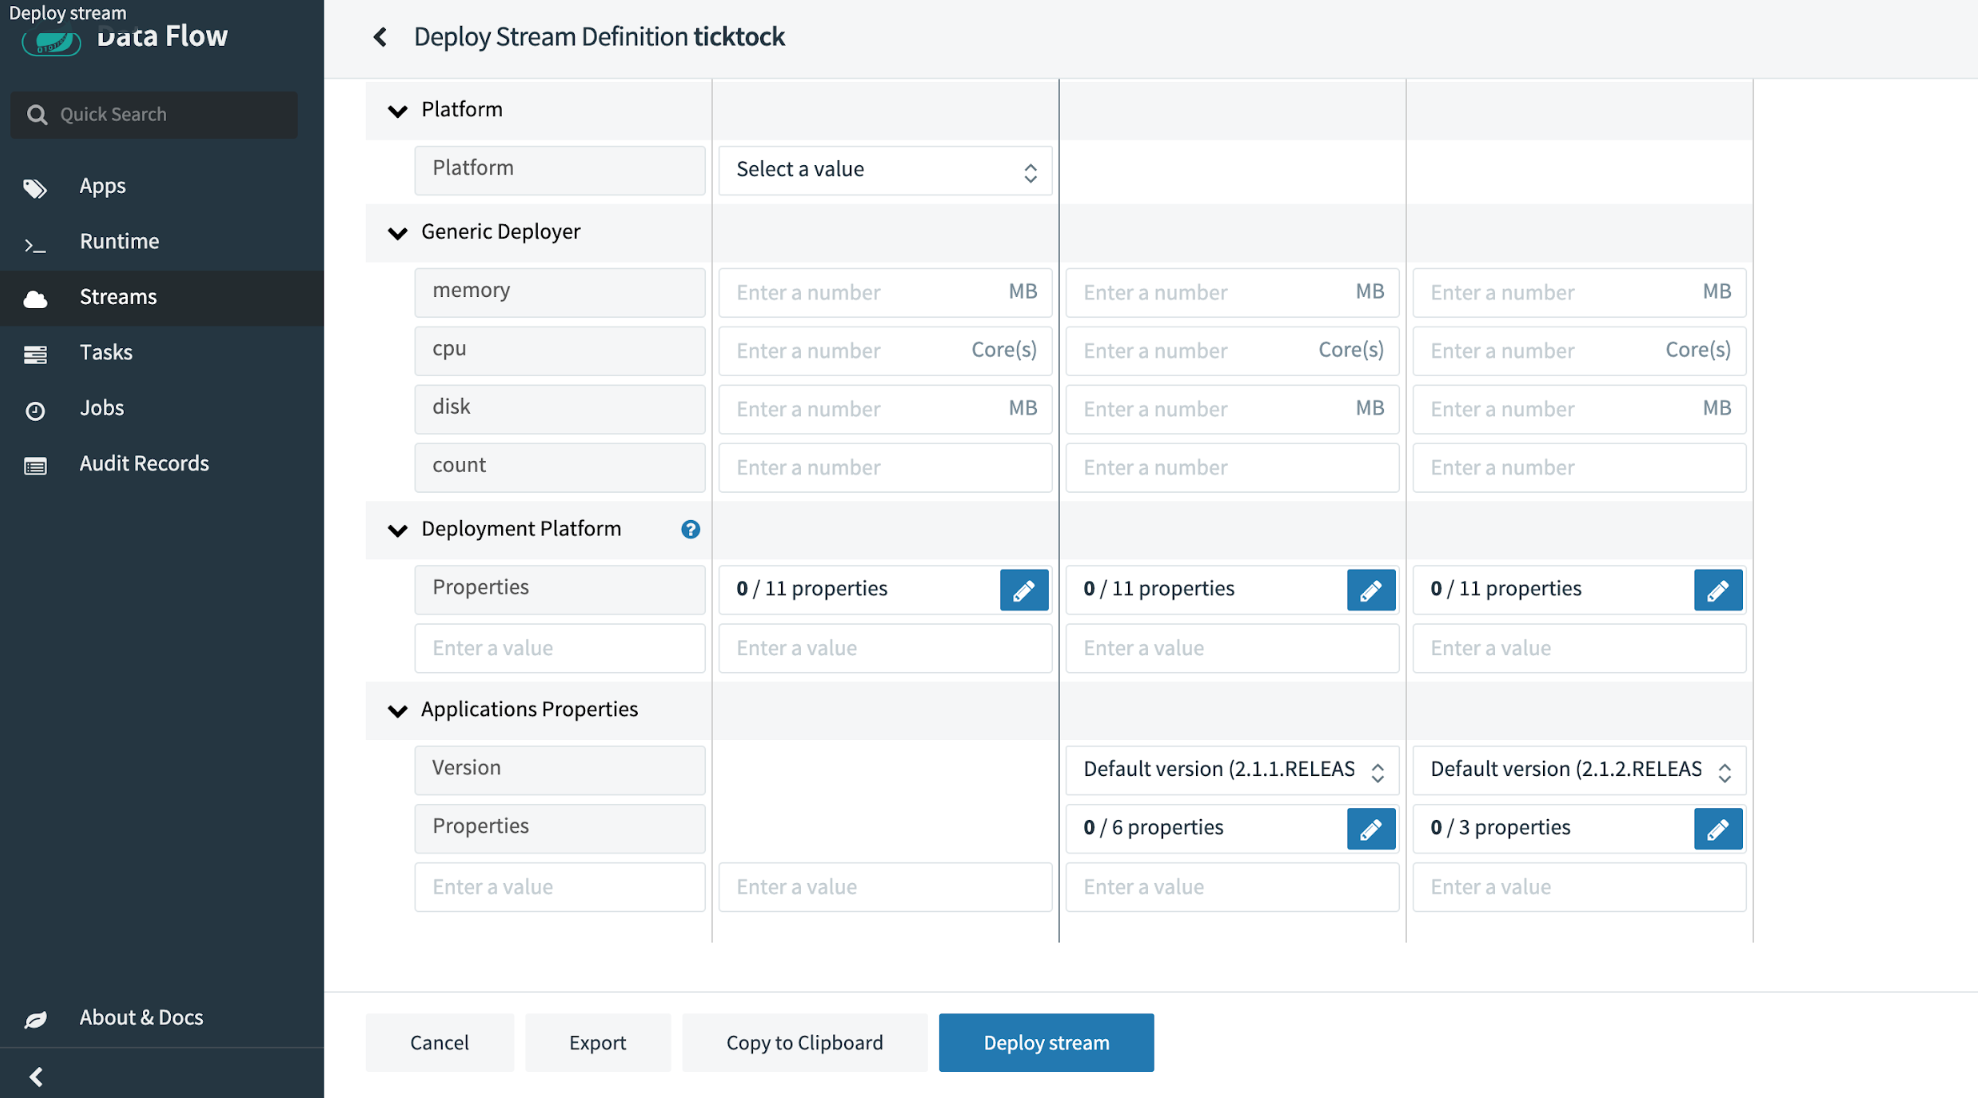The height and width of the screenshot is (1098, 1978).
Task: Click the edit icon for third Deployment Platform properties
Action: click(x=1717, y=590)
